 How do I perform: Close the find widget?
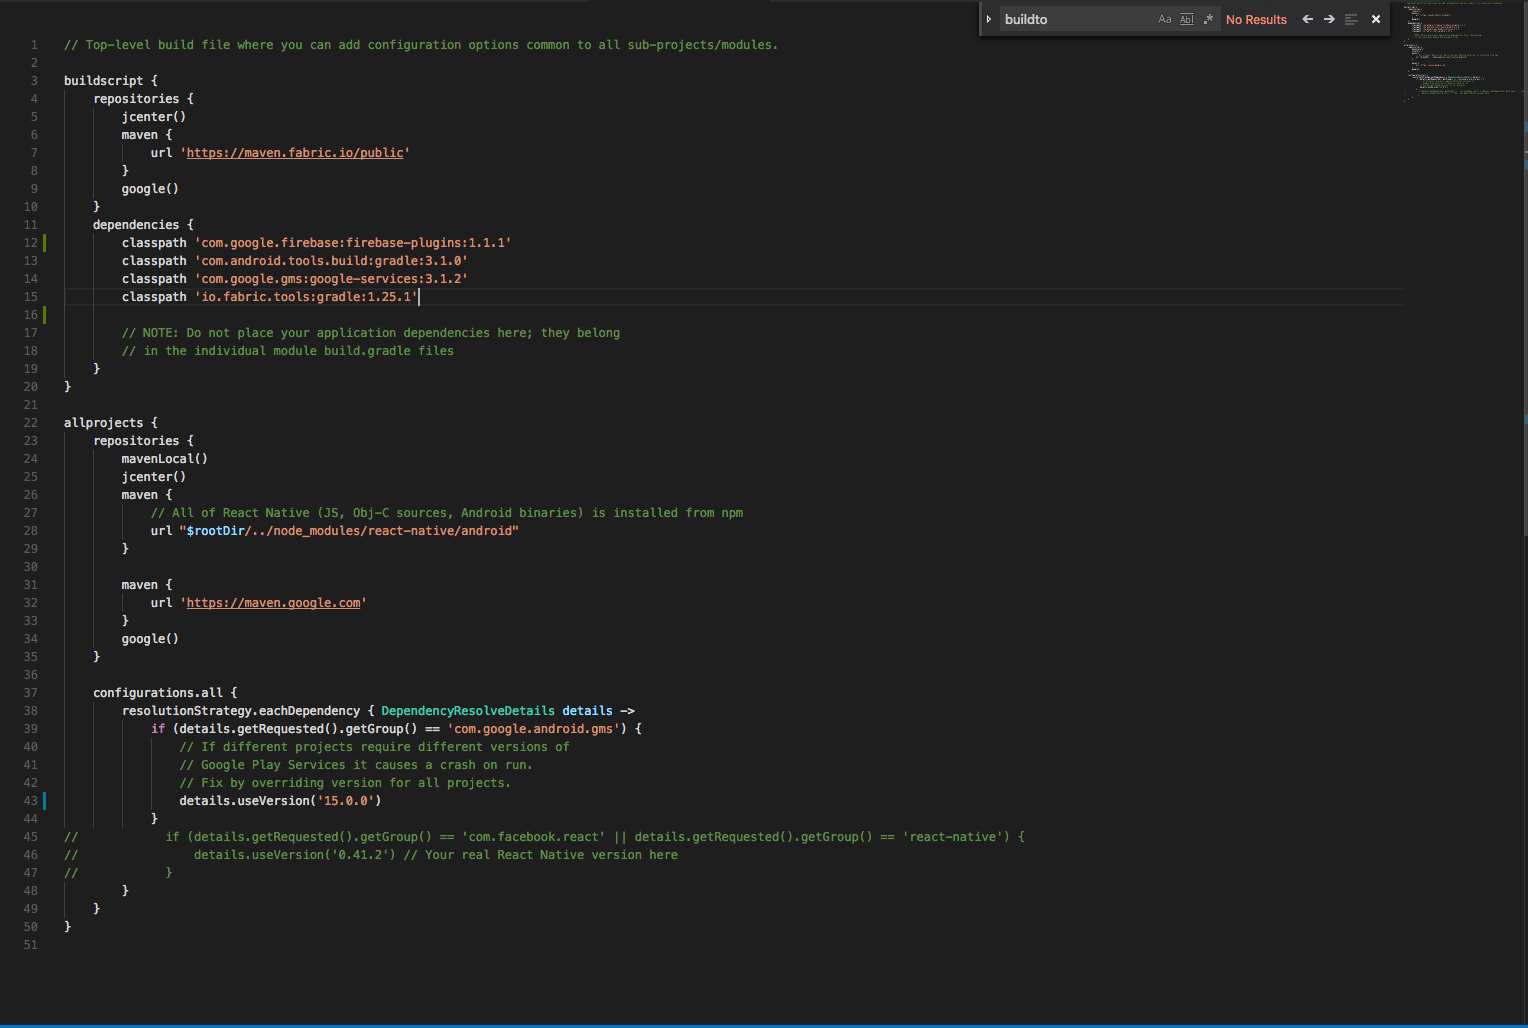[x=1376, y=19]
